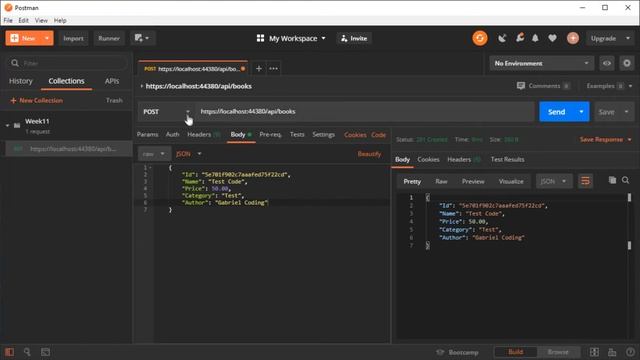Open the new window dropdown arrow
This screenshot has width=640, height=360.
coord(147,38)
